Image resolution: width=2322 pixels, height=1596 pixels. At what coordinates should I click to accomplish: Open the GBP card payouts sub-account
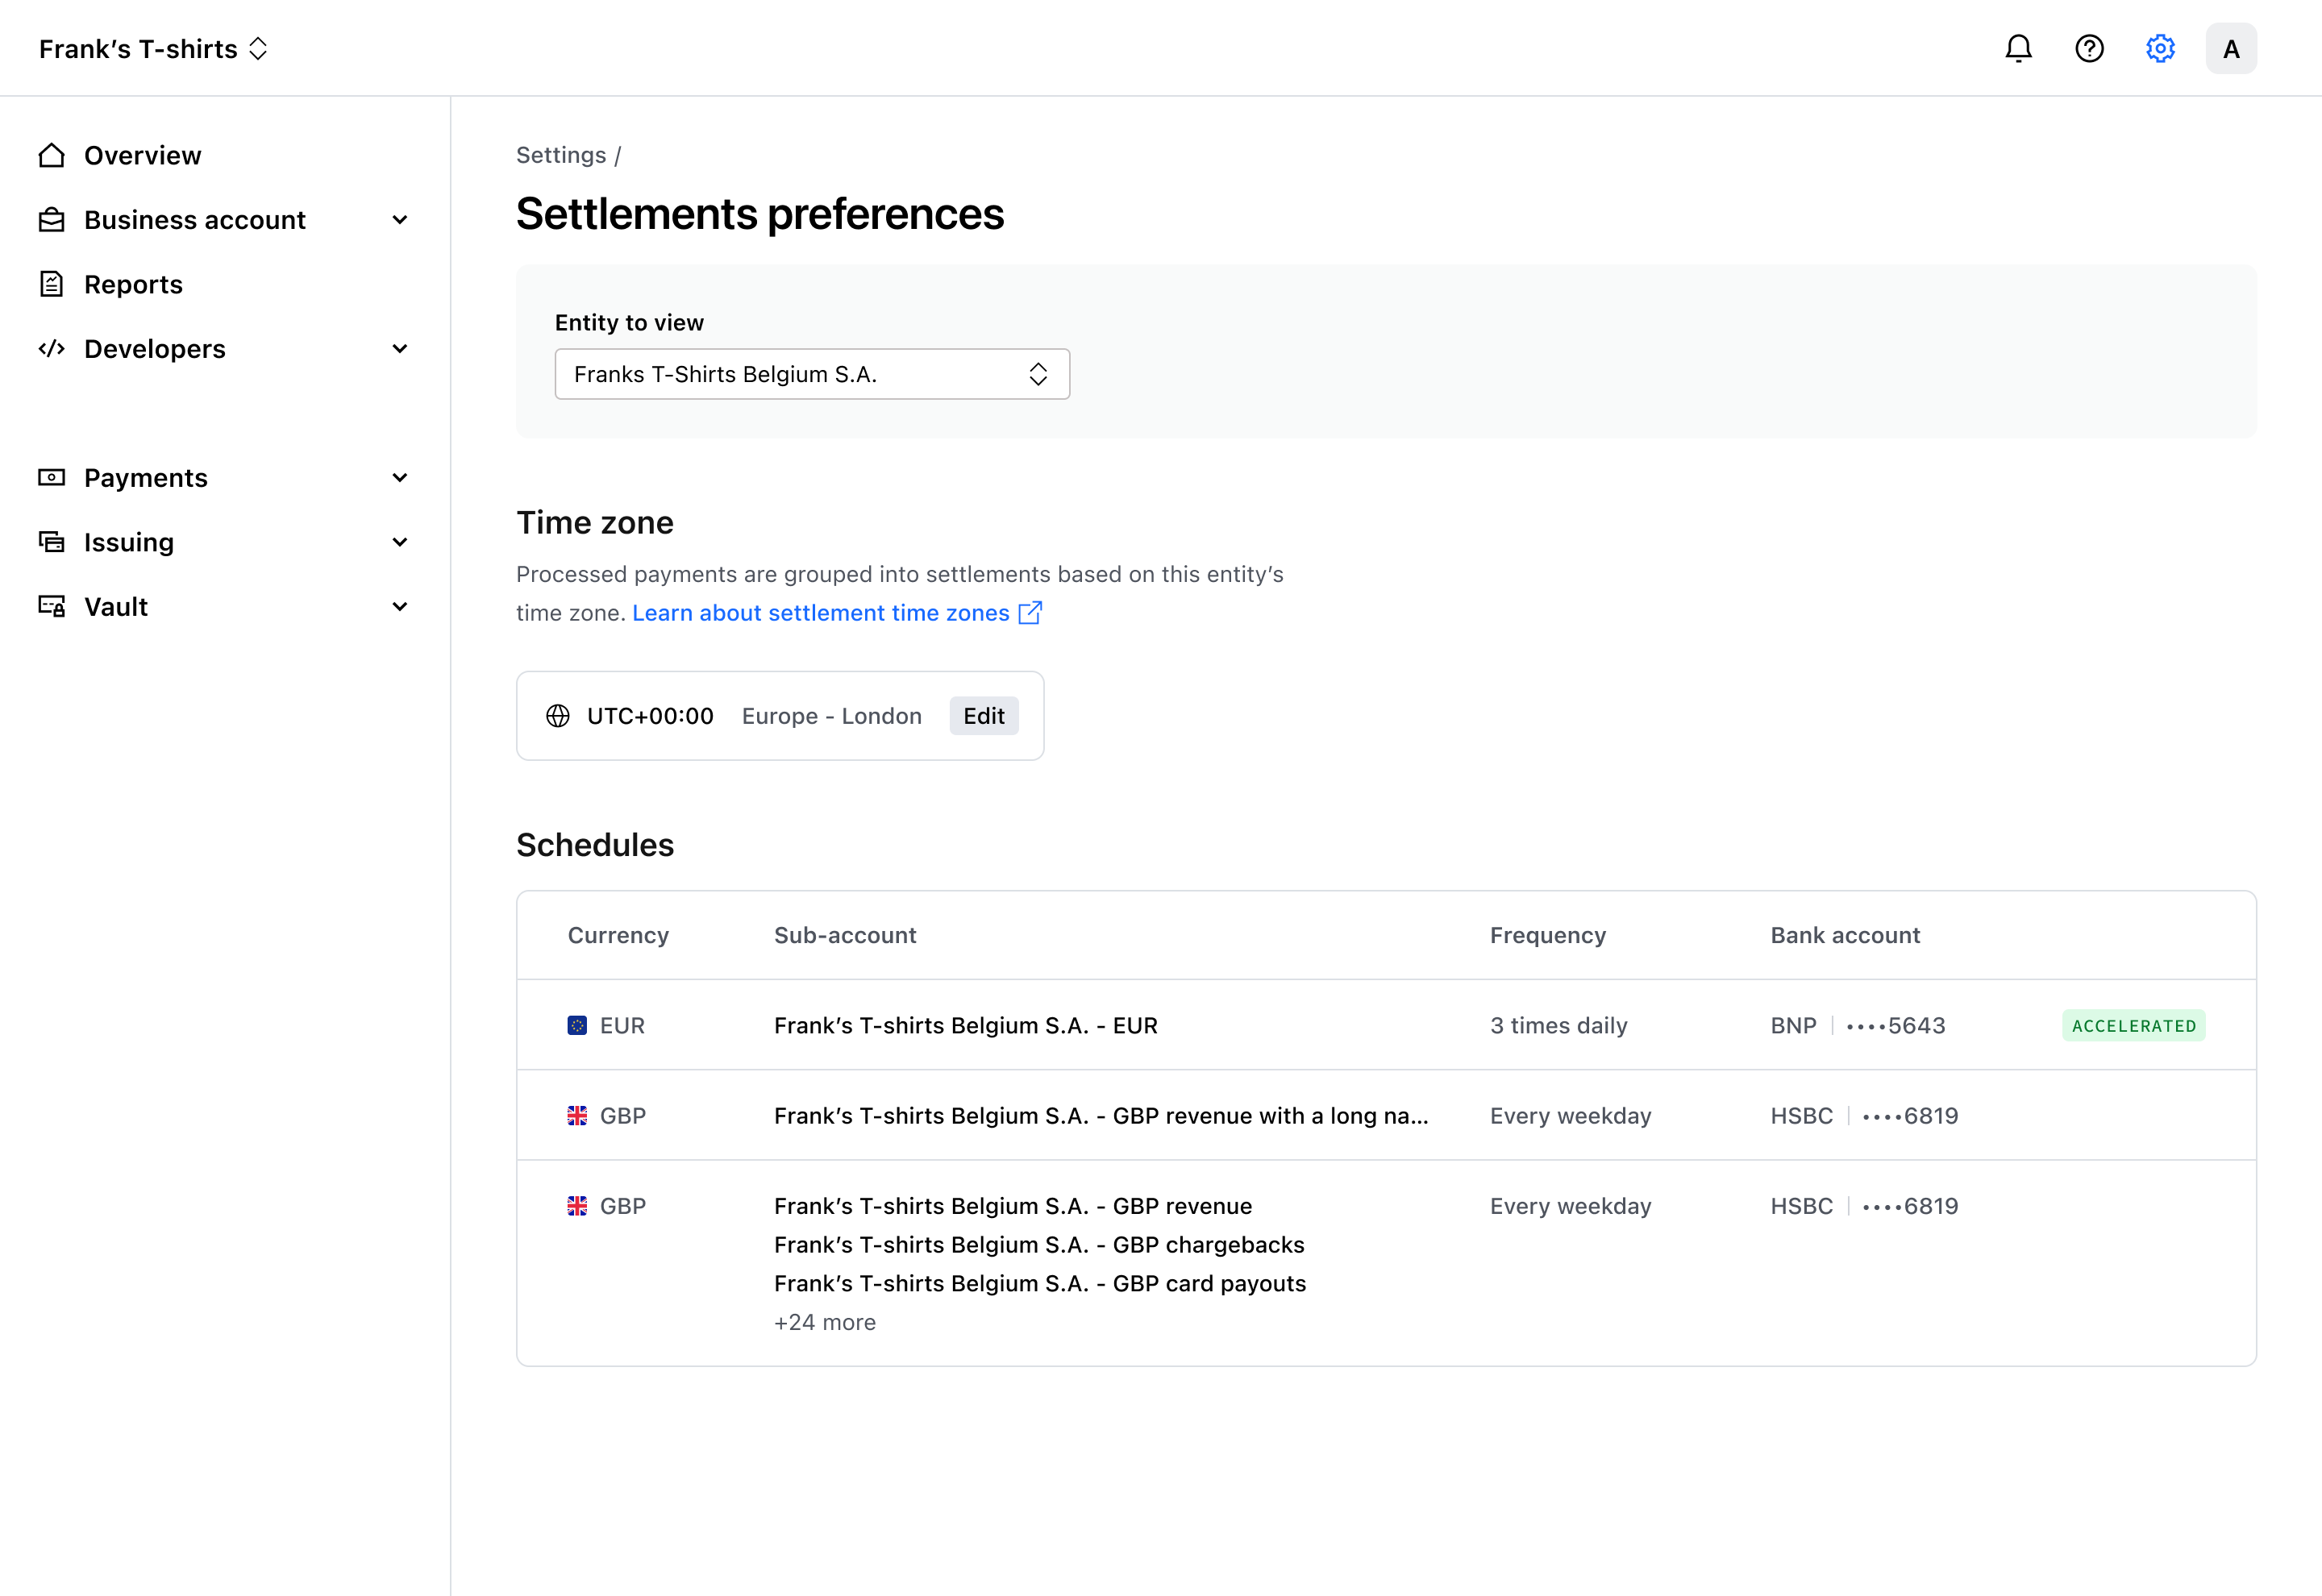1040,1284
